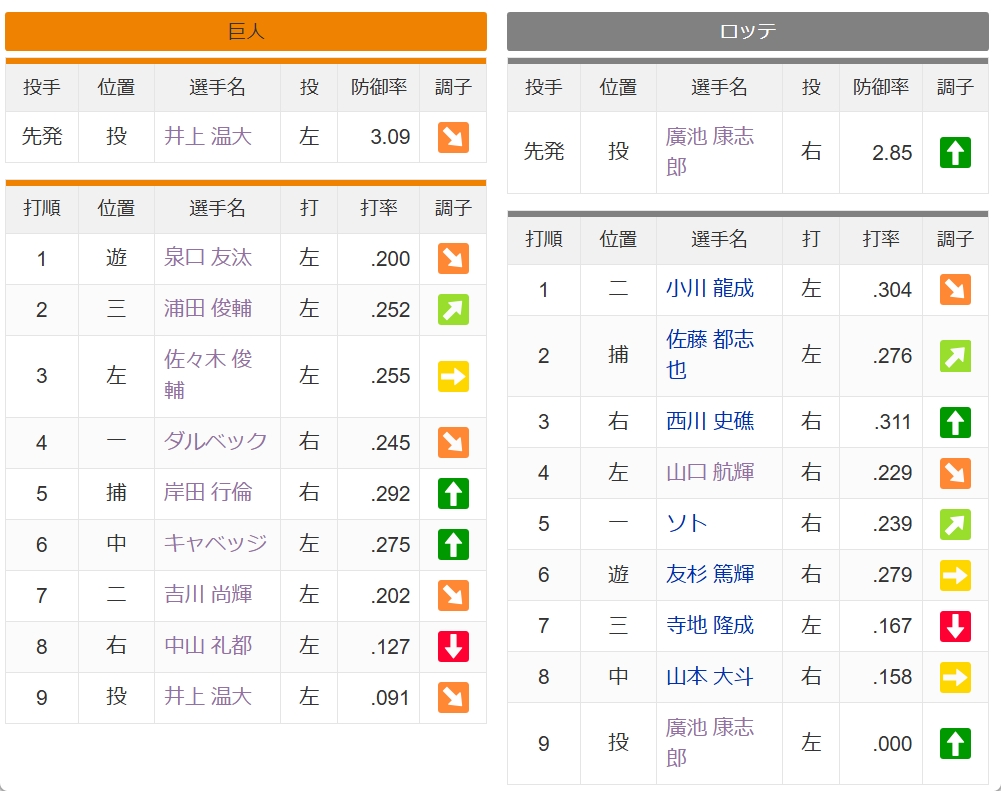Open ソト player link

point(687,524)
